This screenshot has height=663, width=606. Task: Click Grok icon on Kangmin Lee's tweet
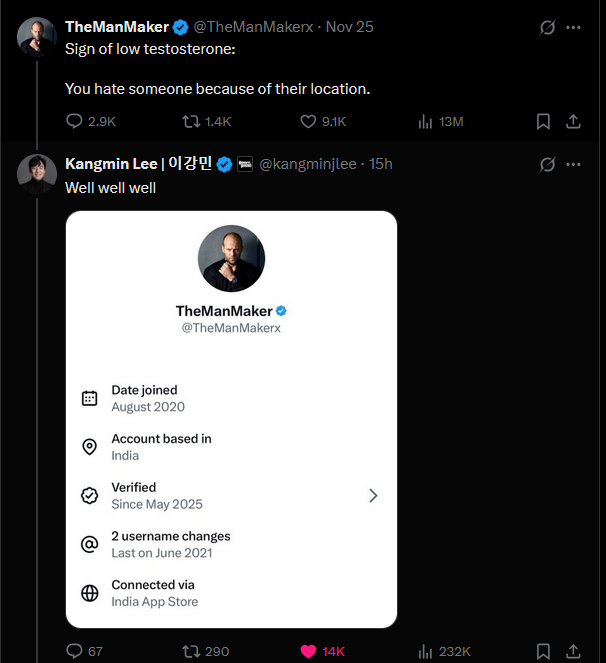(x=547, y=164)
